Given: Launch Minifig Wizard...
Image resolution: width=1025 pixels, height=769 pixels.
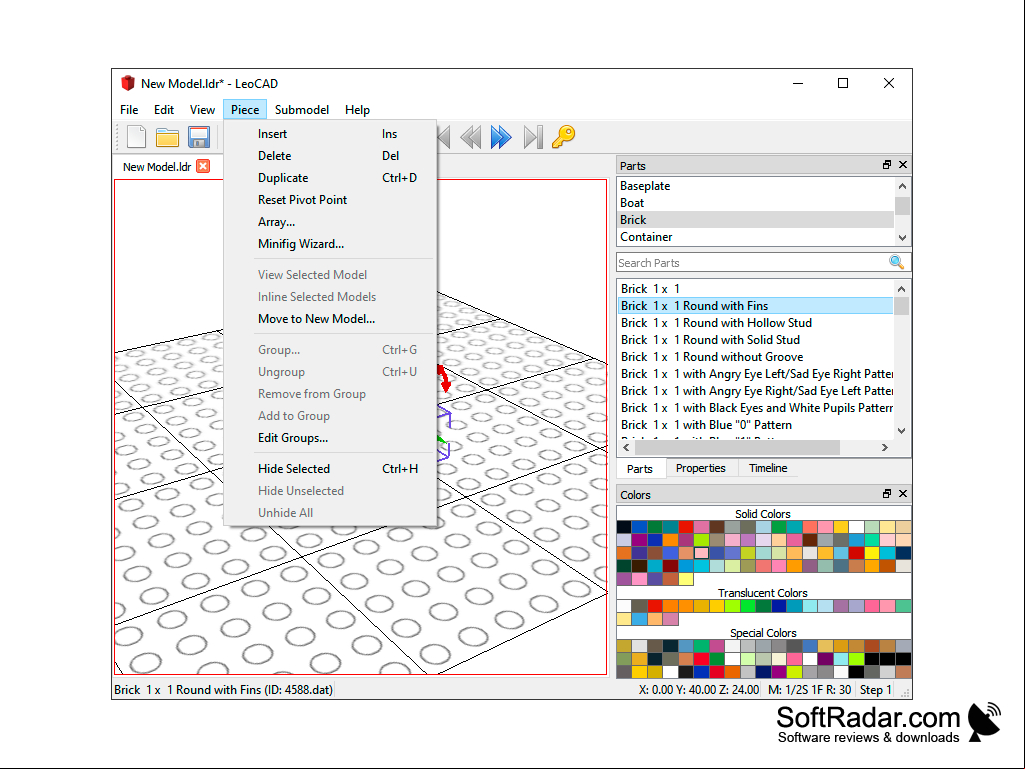Looking at the screenshot, I should [330, 244].
